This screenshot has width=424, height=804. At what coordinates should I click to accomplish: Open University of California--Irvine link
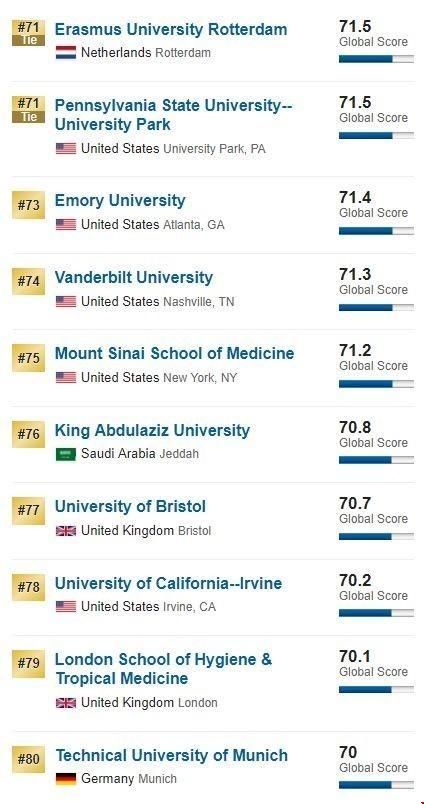click(x=168, y=584)
